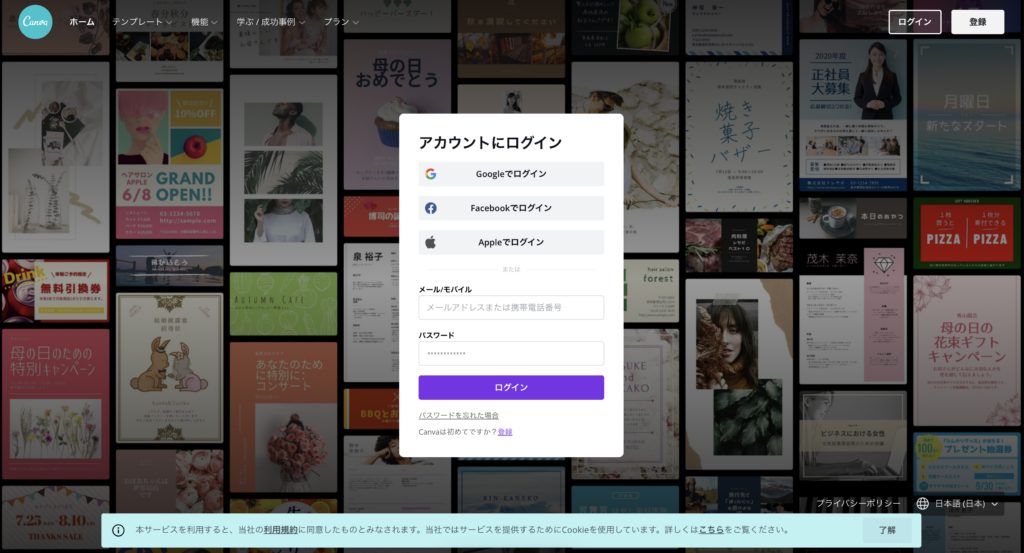Click the globe language icon
Viewport: 1024px width, 553px height.
(922, 504)
